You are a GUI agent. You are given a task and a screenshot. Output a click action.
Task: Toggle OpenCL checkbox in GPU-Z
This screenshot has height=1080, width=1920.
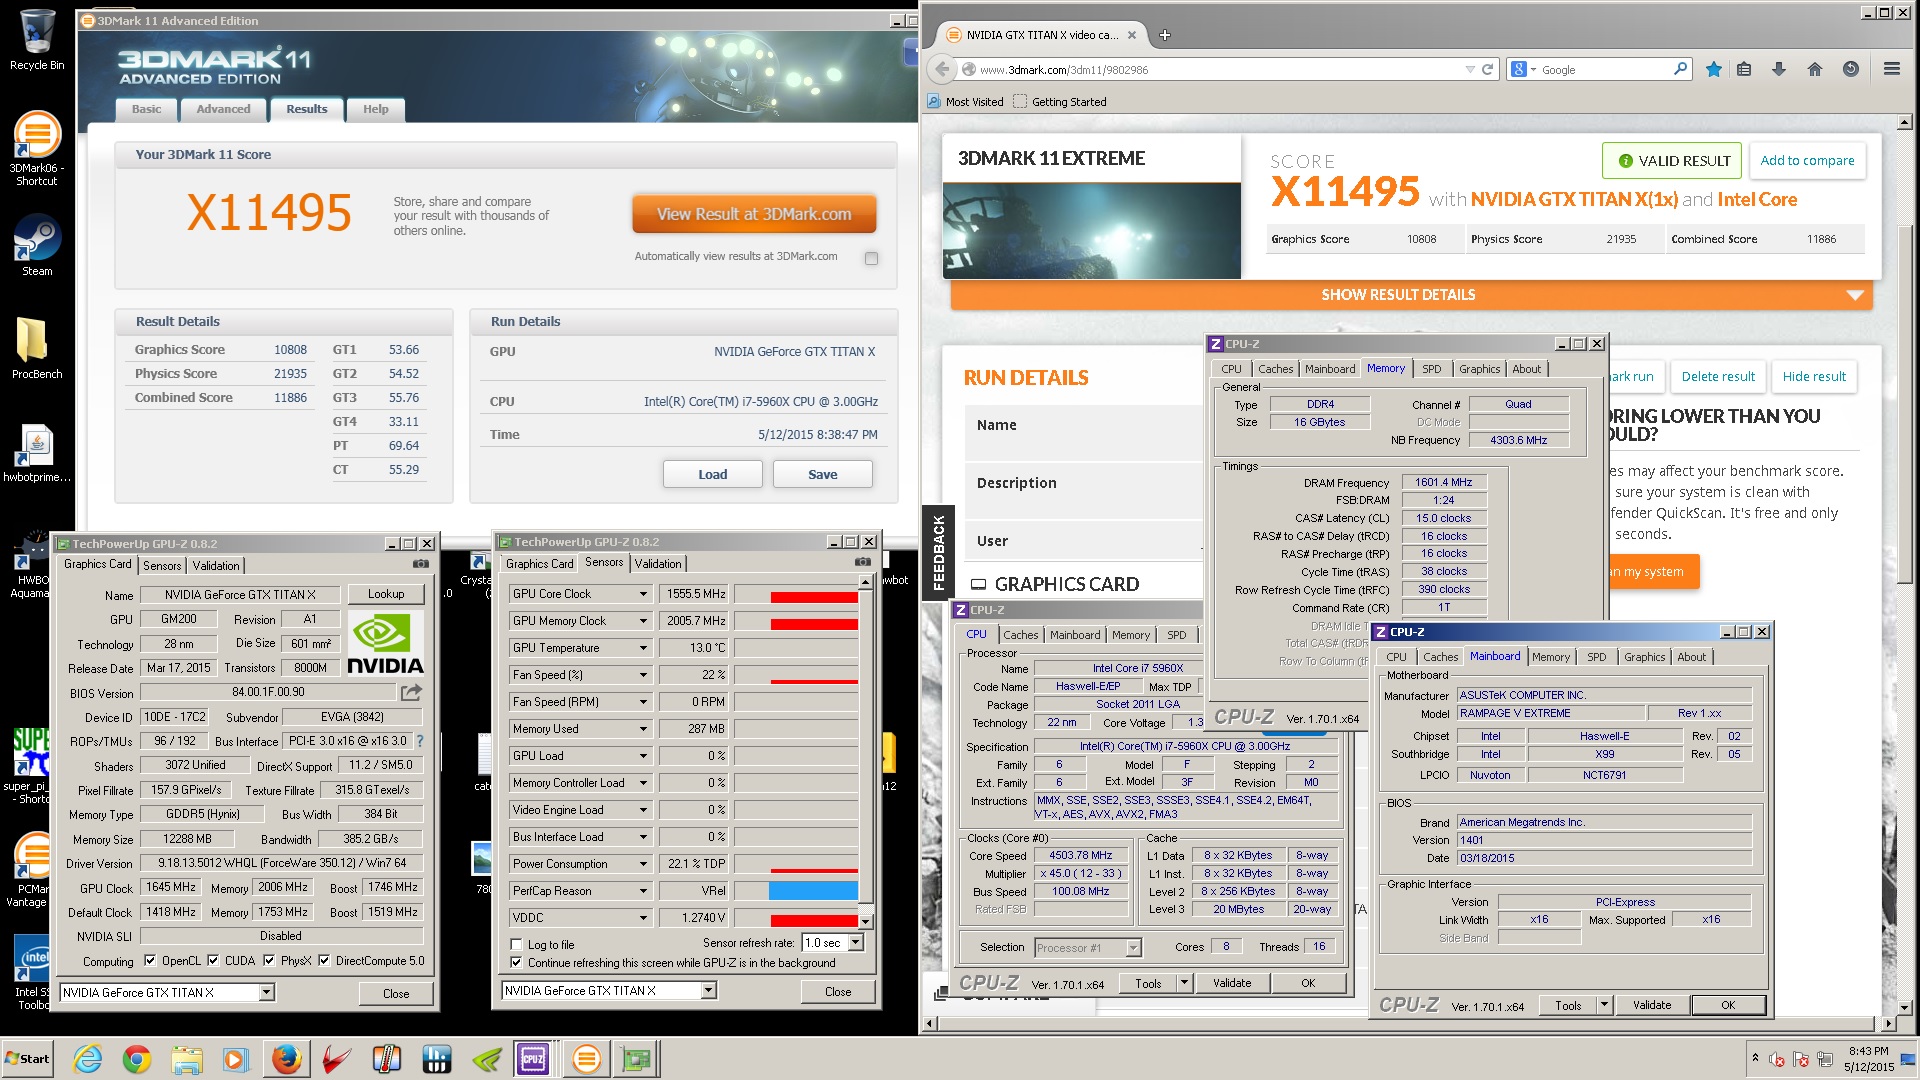150,961
